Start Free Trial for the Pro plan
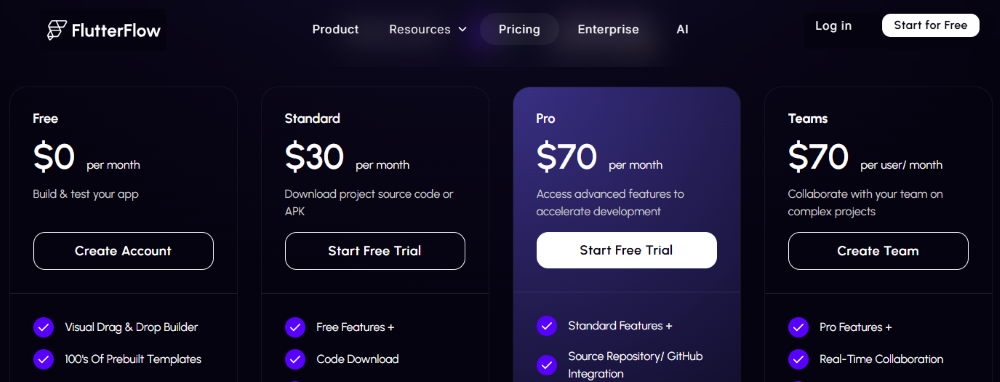1000x382 pixels. pos(626,250)
